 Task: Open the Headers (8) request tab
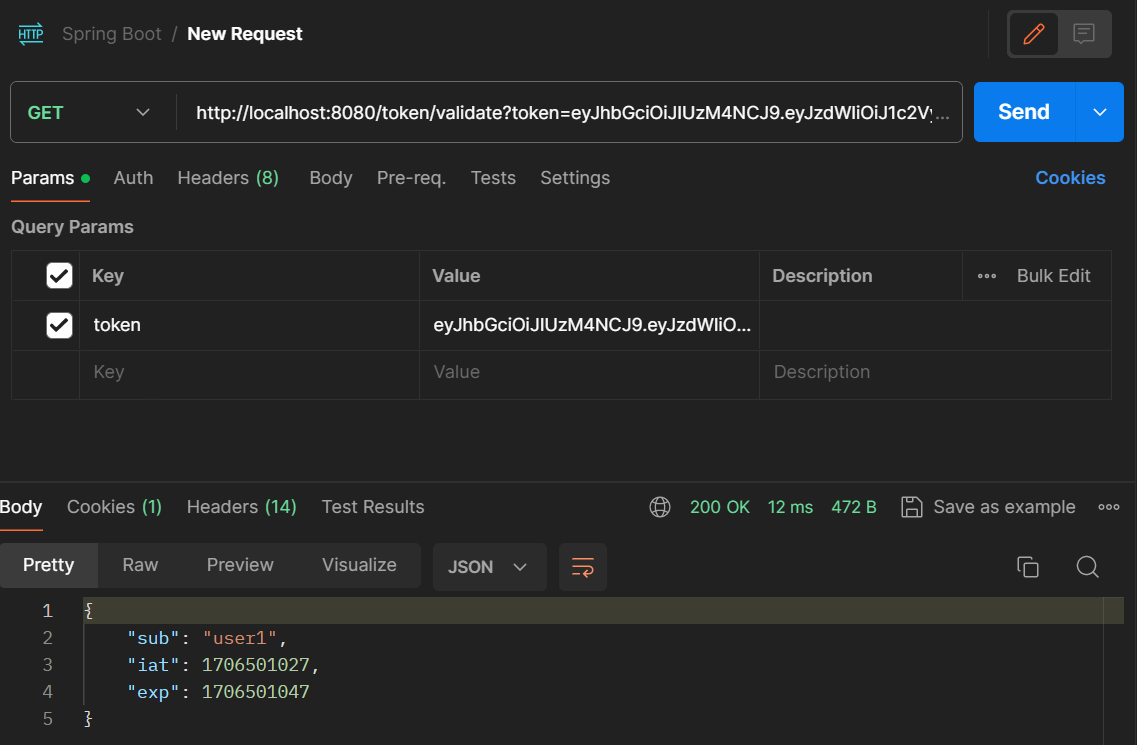pos(228,178)
